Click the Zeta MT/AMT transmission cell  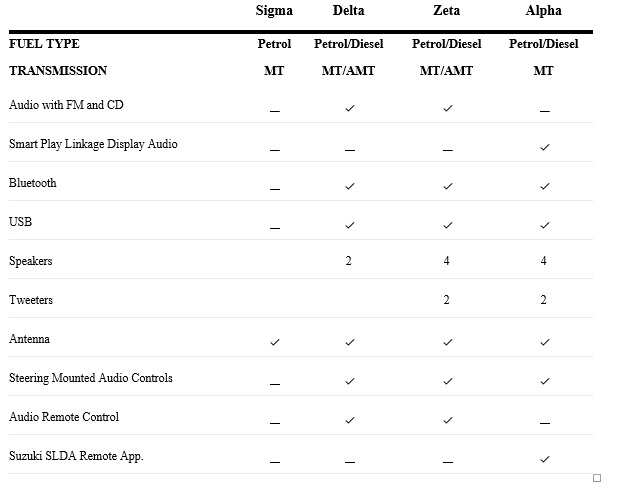pyautogui.click(x=446, y=71)
